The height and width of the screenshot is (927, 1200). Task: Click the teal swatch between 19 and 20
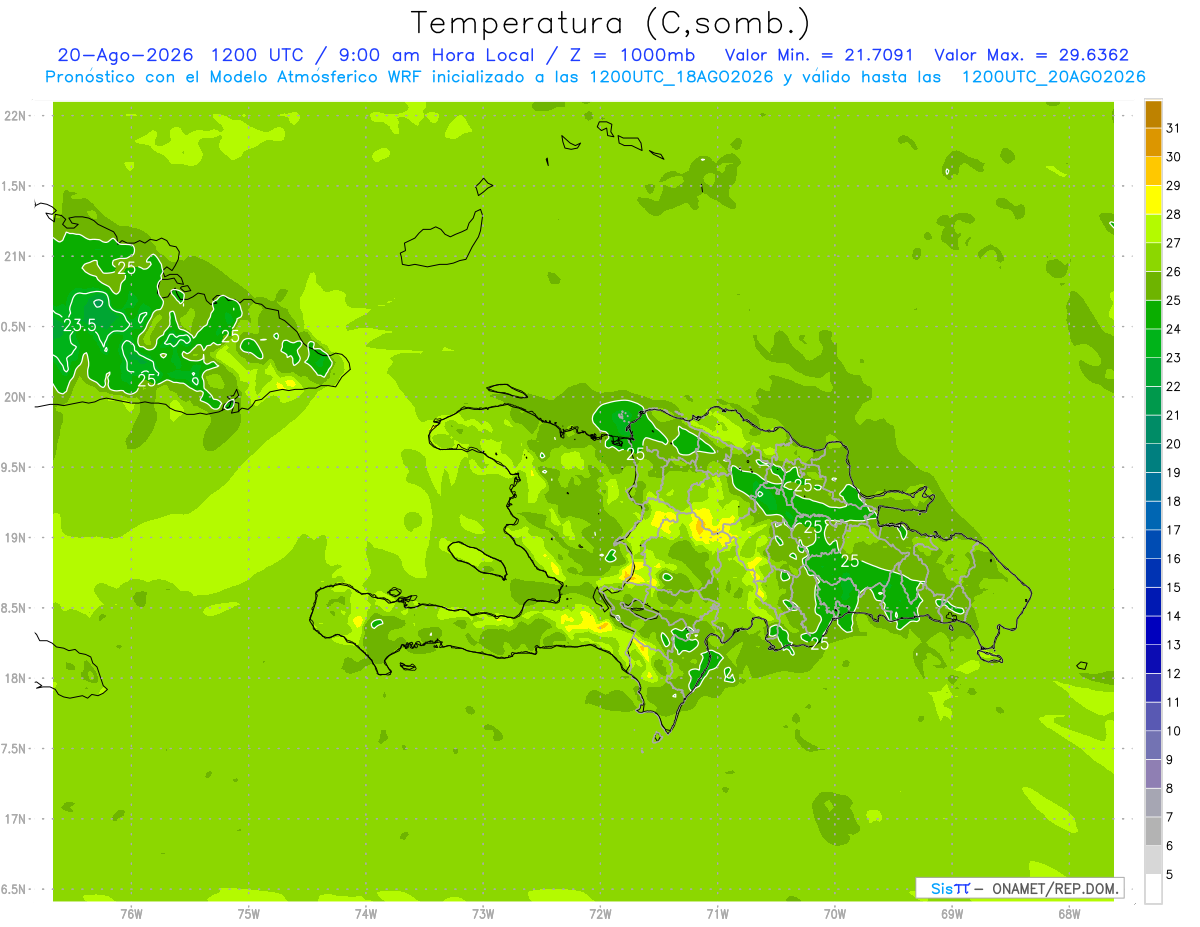coord(1153,458)
